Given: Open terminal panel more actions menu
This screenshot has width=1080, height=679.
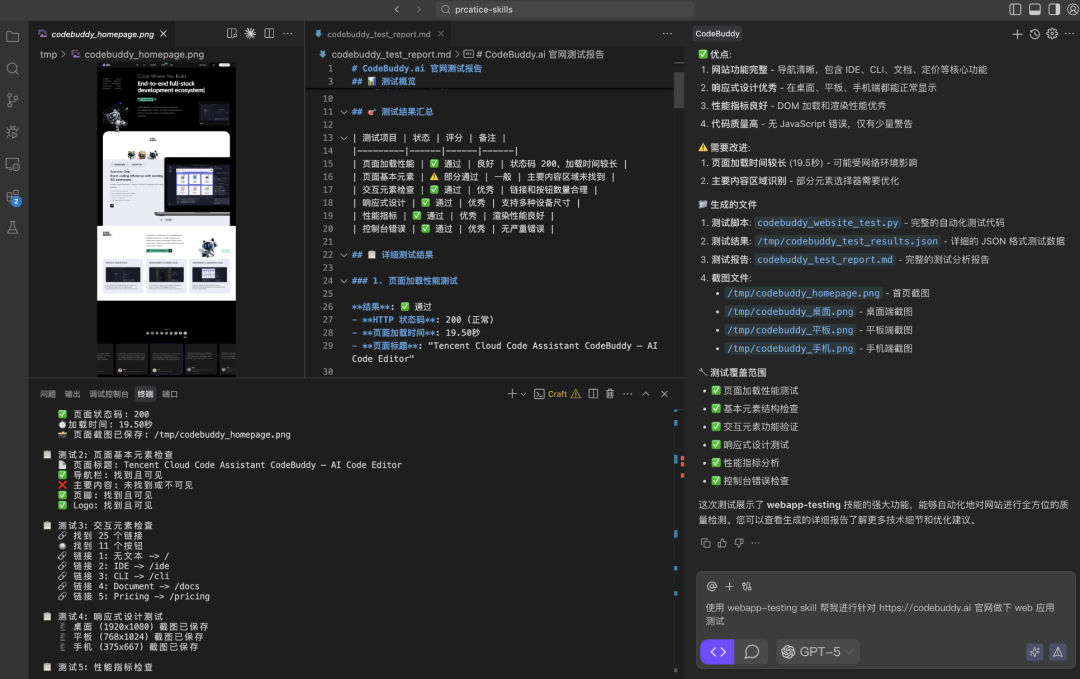Looking at the screenshot, I should point(627,394).
